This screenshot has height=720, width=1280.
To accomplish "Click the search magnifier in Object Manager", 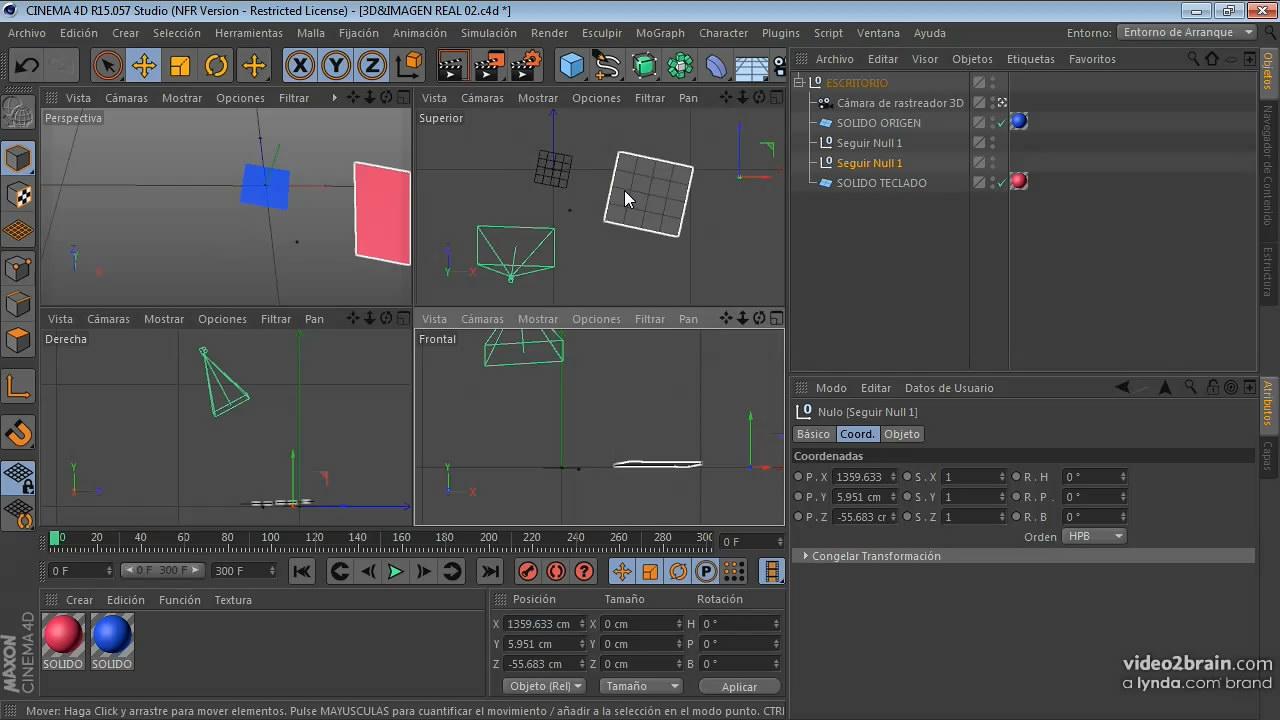I will click(x=1193, y=59).
